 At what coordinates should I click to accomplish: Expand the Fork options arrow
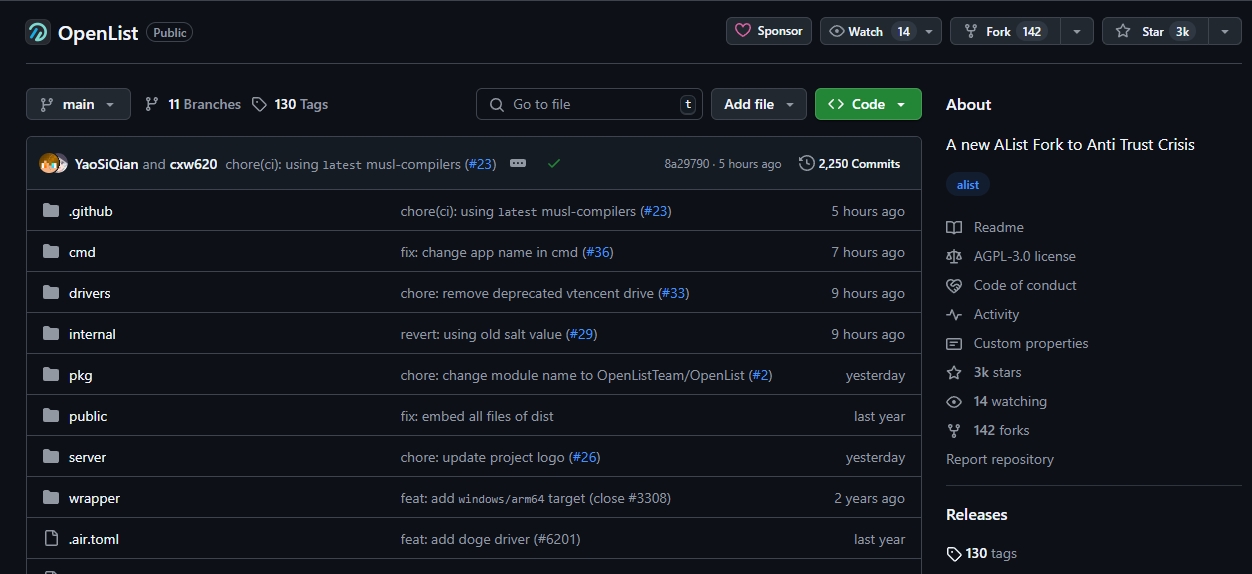click(x=1076, y=32)
